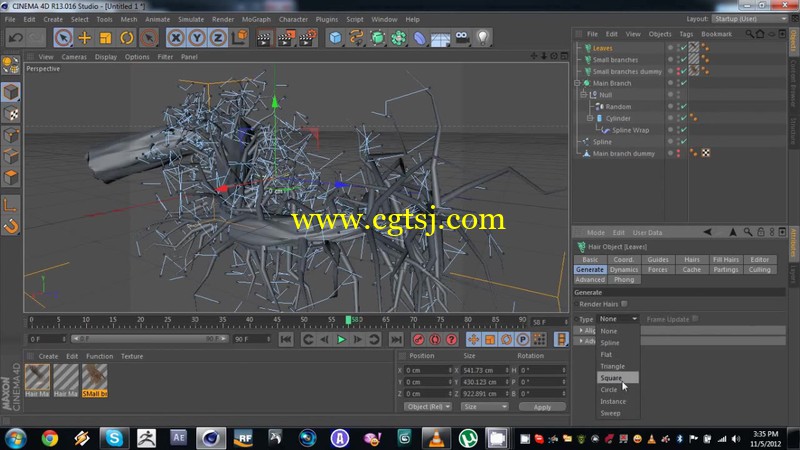This screenshot has height=450, width=800.
Task: Open Cinema 4D in taskbar
Action: click(211, 438)
